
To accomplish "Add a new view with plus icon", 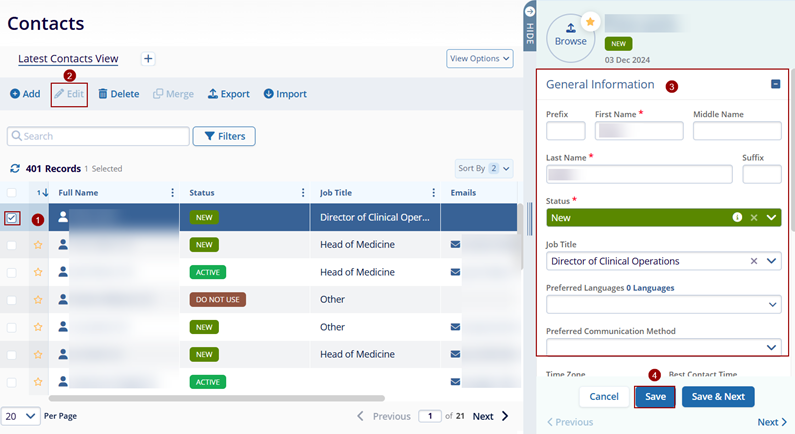I will click(148, 59).
